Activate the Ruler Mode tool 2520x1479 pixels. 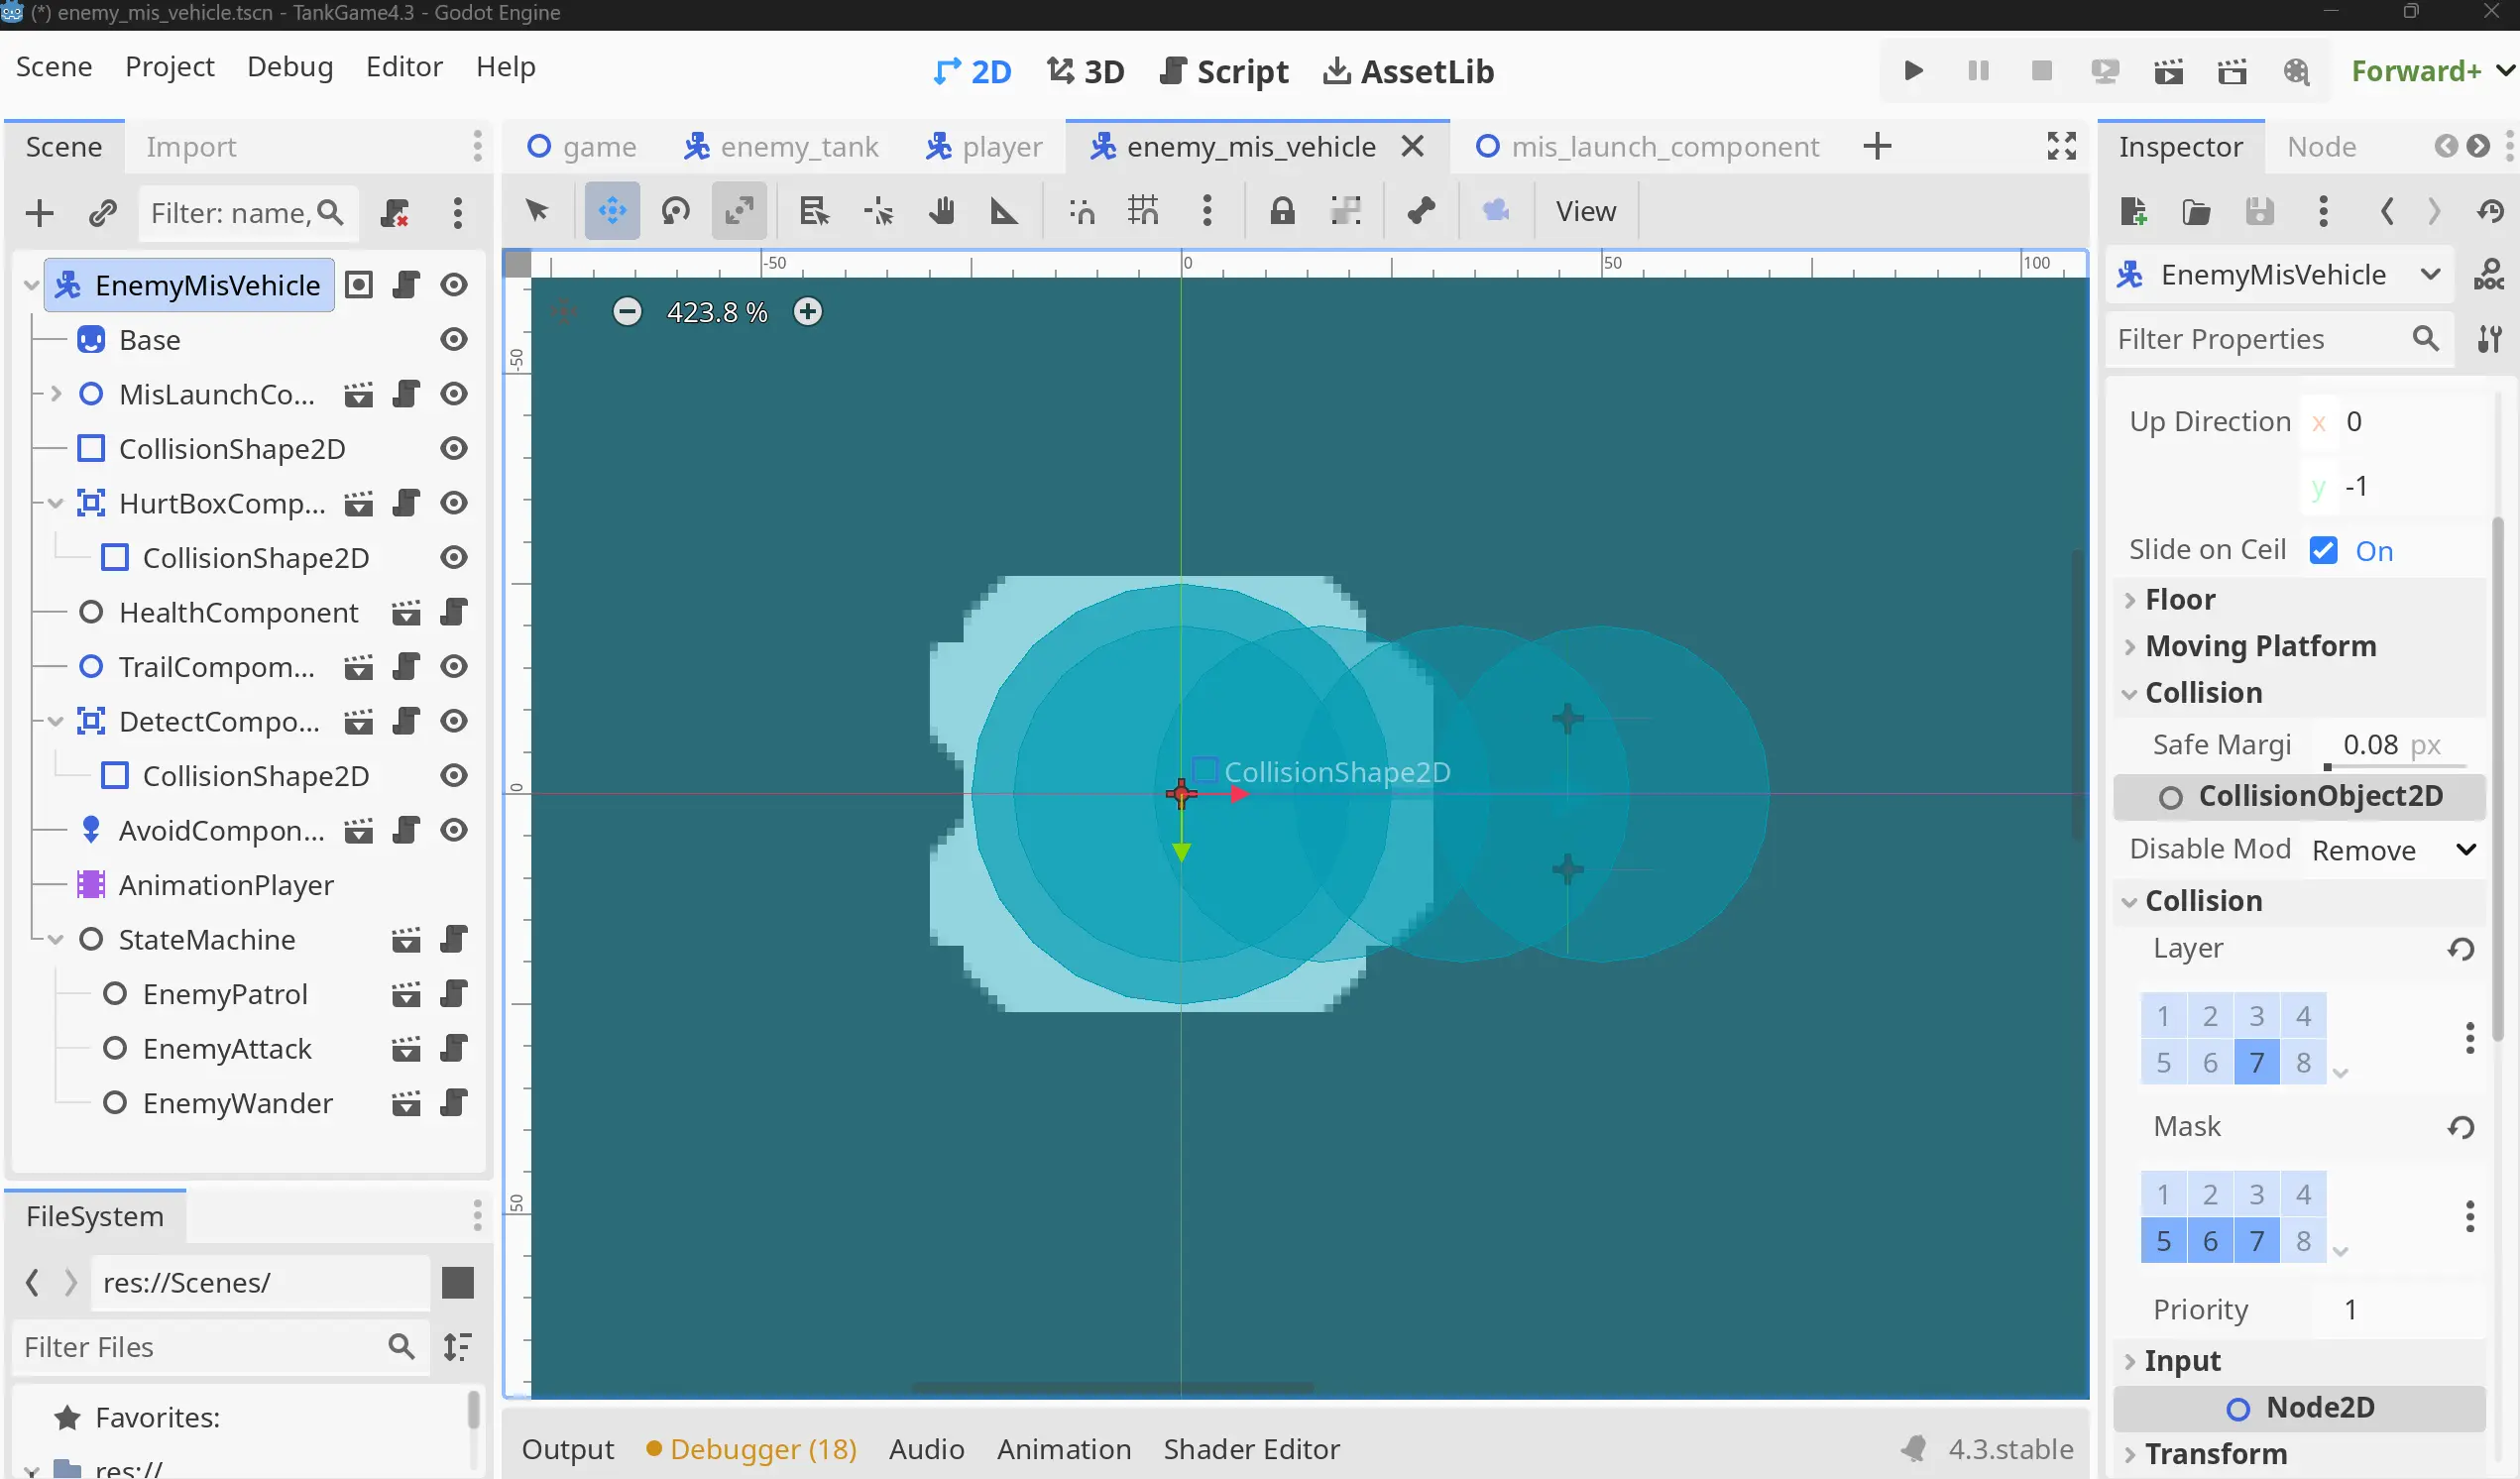click(x=1003, y=211)
